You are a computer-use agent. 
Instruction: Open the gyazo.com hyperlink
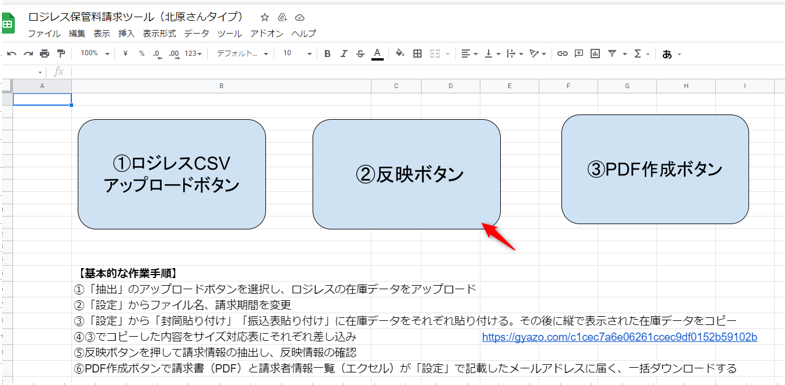coord(619,337)
